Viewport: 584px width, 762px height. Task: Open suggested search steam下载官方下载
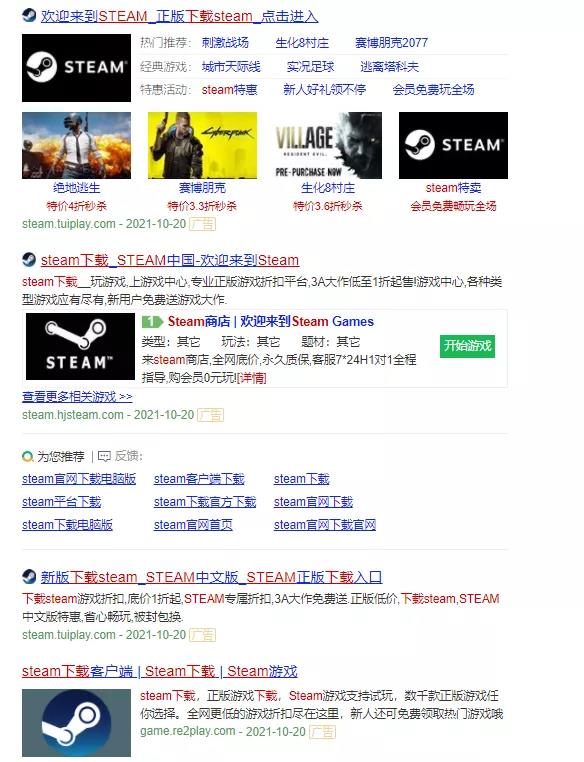click(205, 502)
